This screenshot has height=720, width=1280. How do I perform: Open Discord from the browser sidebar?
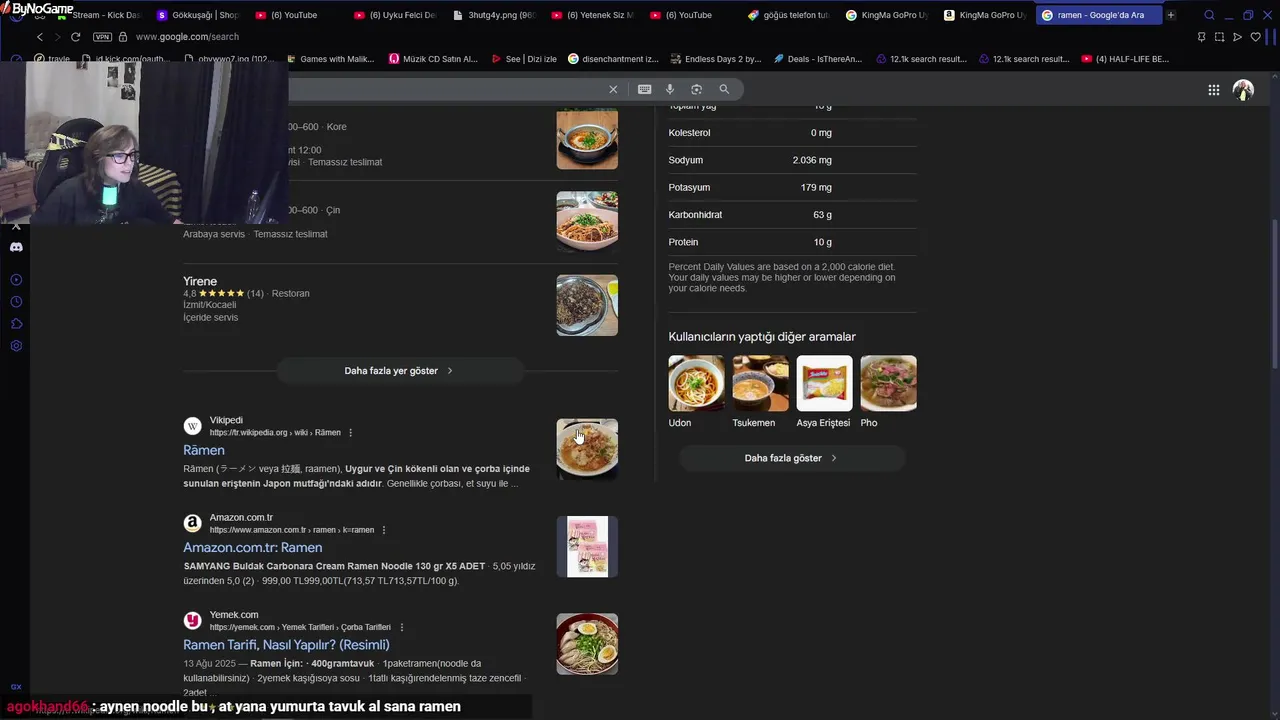pos(16,247)
